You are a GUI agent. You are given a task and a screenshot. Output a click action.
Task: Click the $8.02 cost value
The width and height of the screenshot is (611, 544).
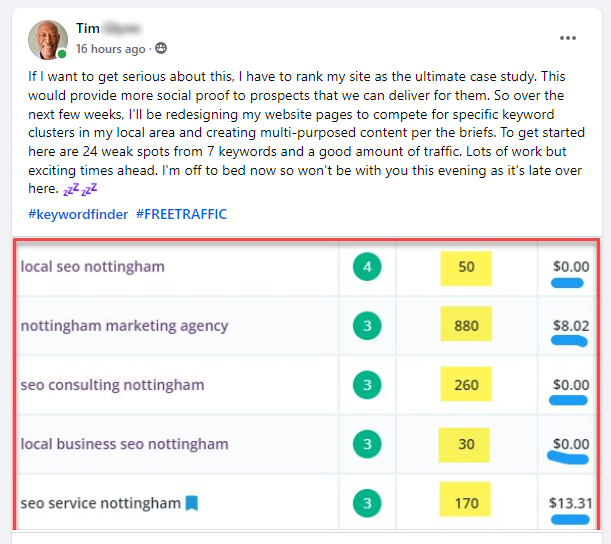[572, 326]
